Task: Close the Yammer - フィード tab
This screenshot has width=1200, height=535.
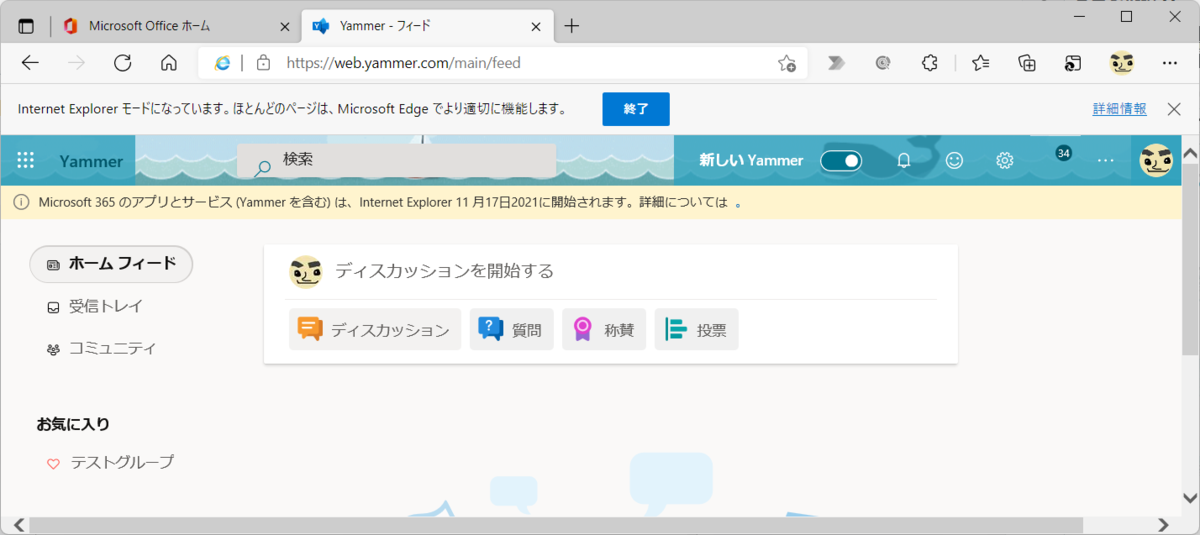Action: pyautogui.click(x=536, y=26)
